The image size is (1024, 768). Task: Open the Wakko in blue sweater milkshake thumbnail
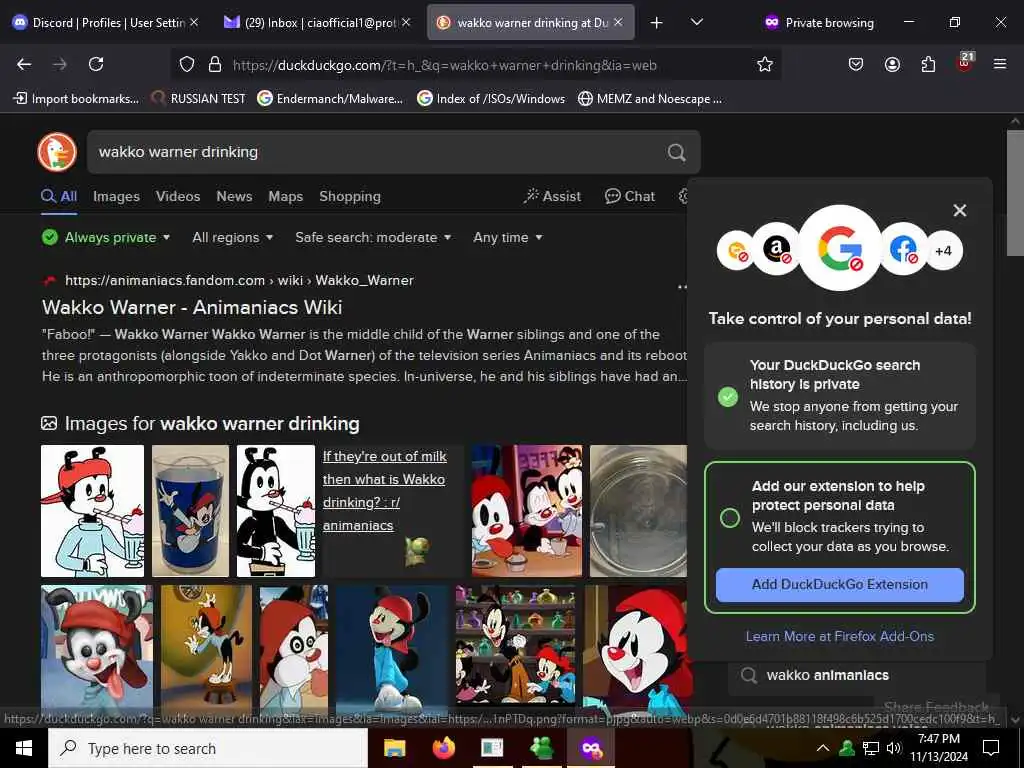coord(93,511)
